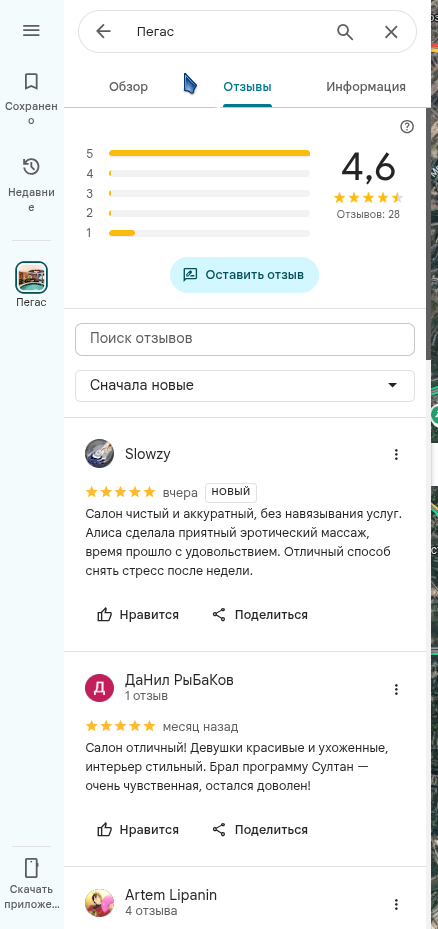Go back using the search bar arrow
Image resolution: width=438 pixels, height=929 pixels.
104,31
